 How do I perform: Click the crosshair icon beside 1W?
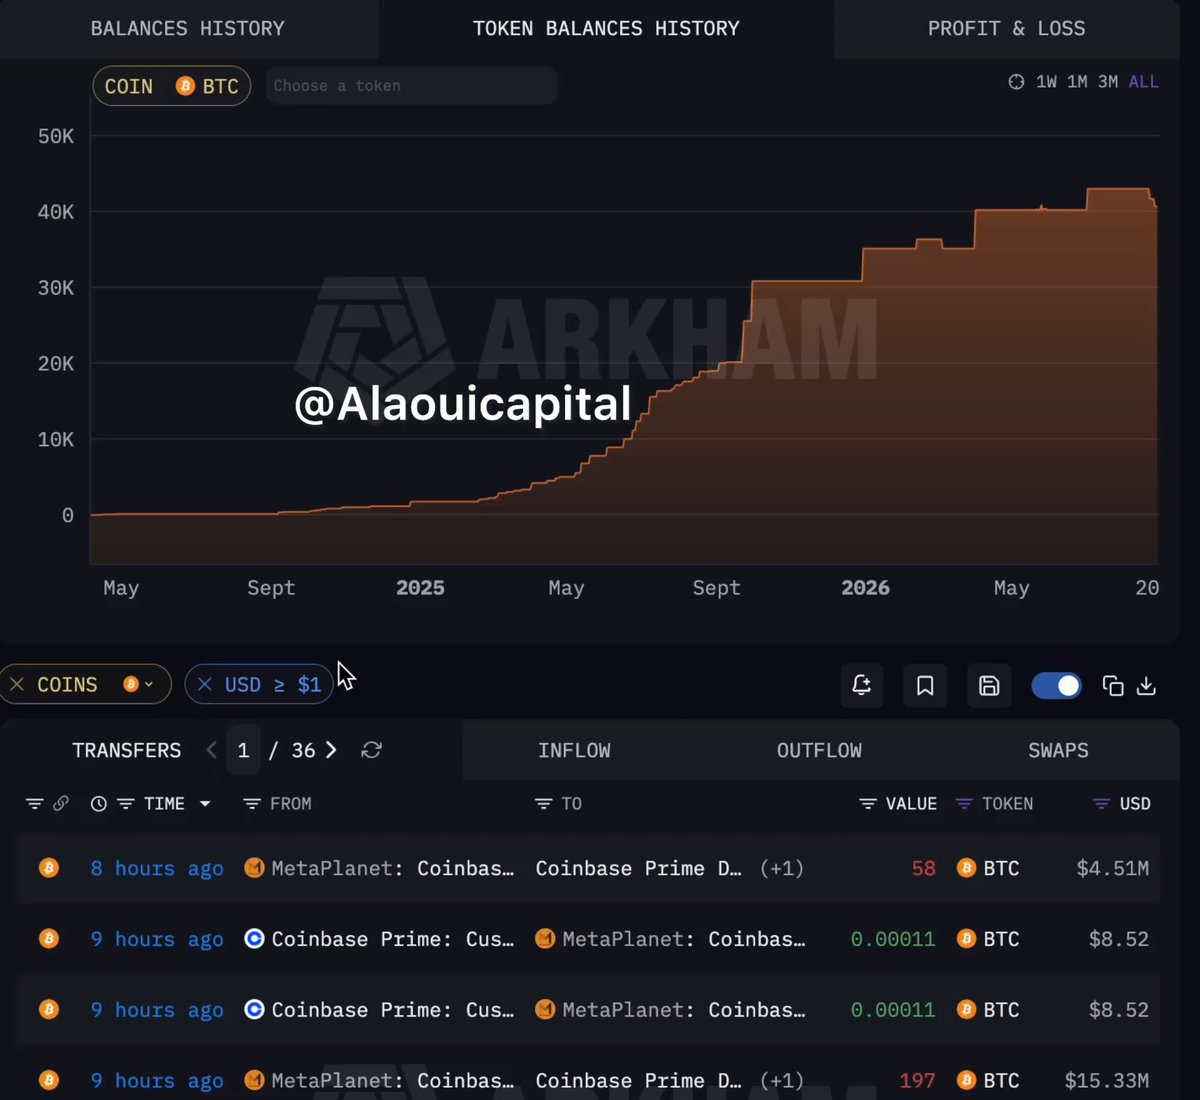point(1016,82)
